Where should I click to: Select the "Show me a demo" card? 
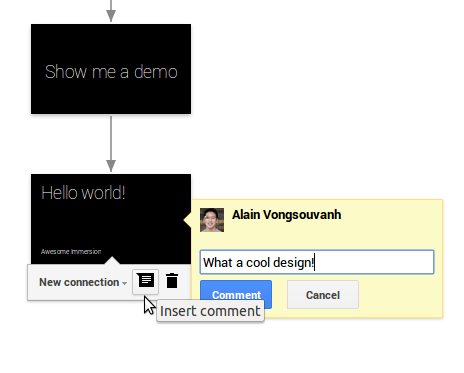coord(111,69)
